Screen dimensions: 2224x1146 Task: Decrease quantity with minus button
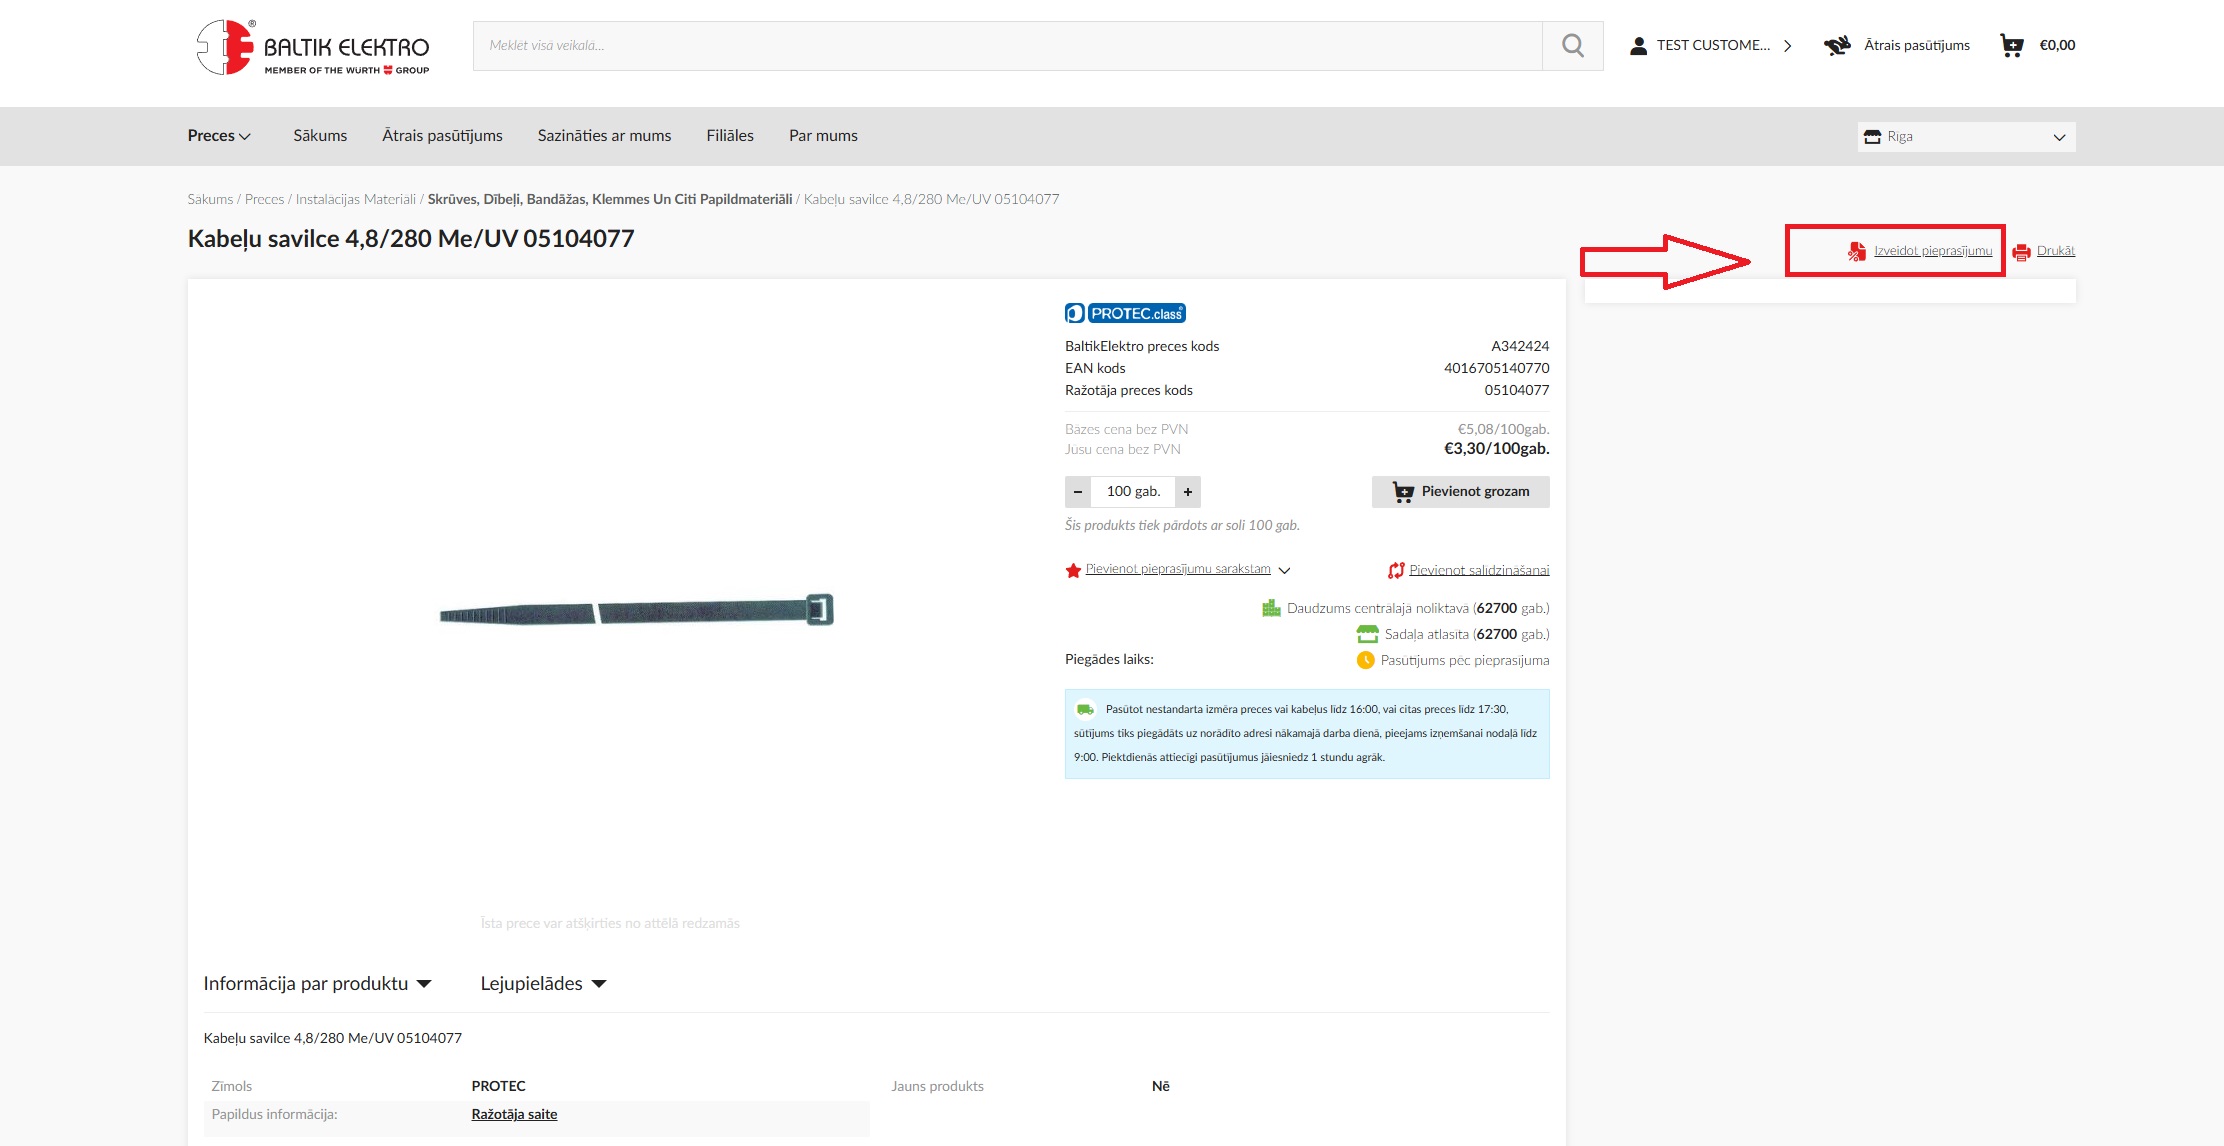[x=1078, y=492]
